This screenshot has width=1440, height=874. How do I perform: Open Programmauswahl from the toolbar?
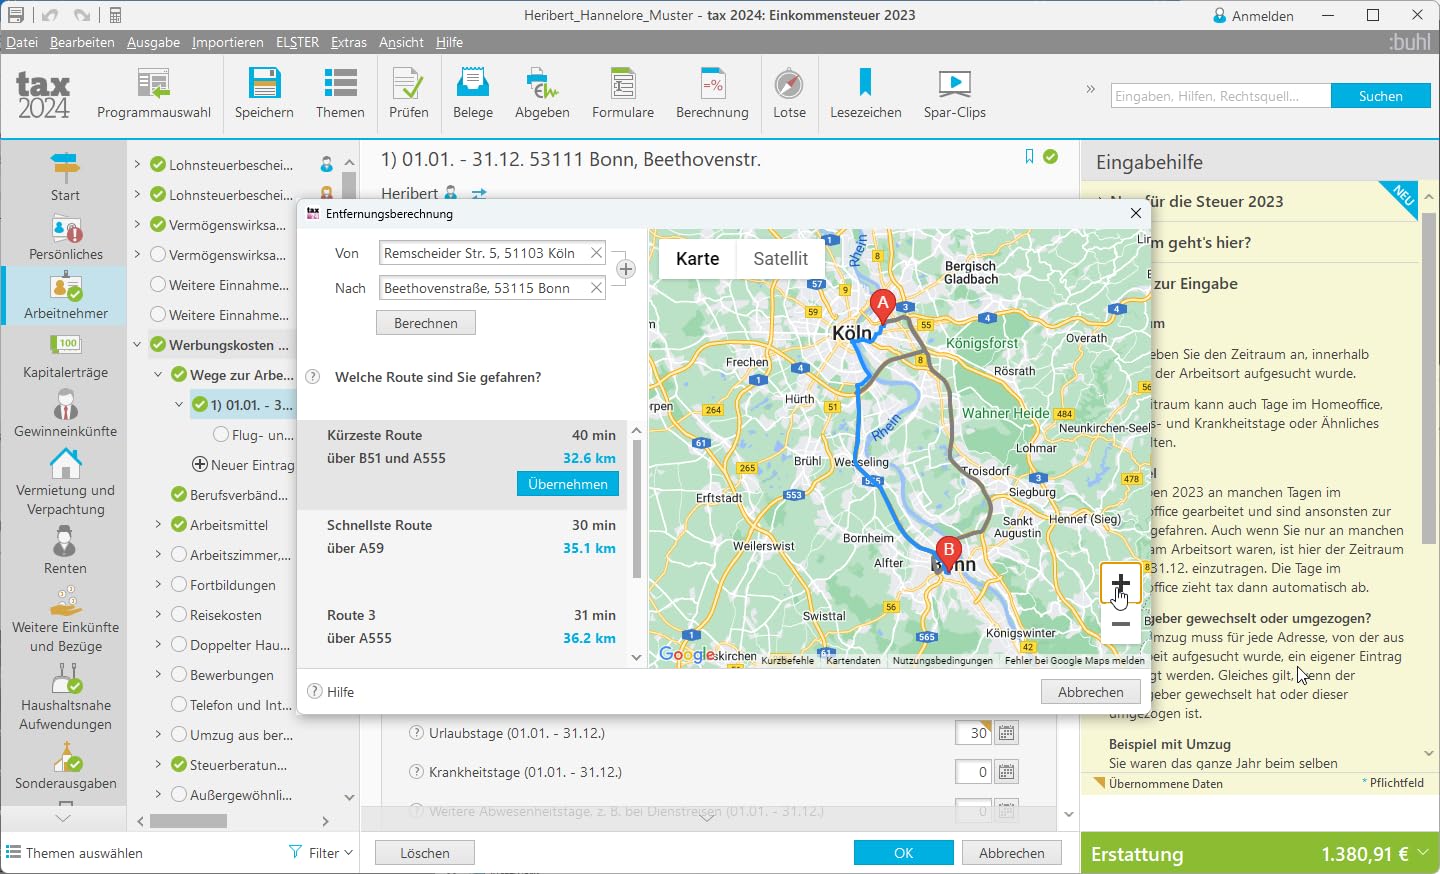tap(154, 94)
